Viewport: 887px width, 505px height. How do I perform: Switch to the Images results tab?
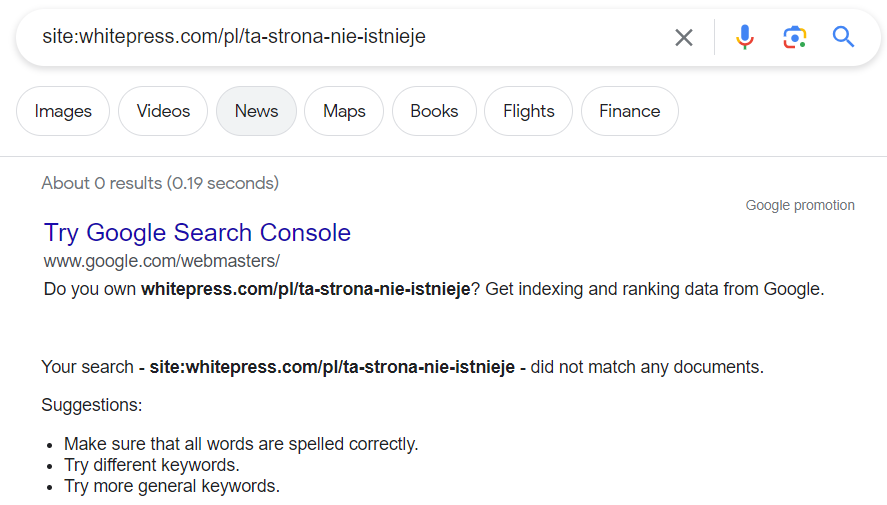(63, 111)
